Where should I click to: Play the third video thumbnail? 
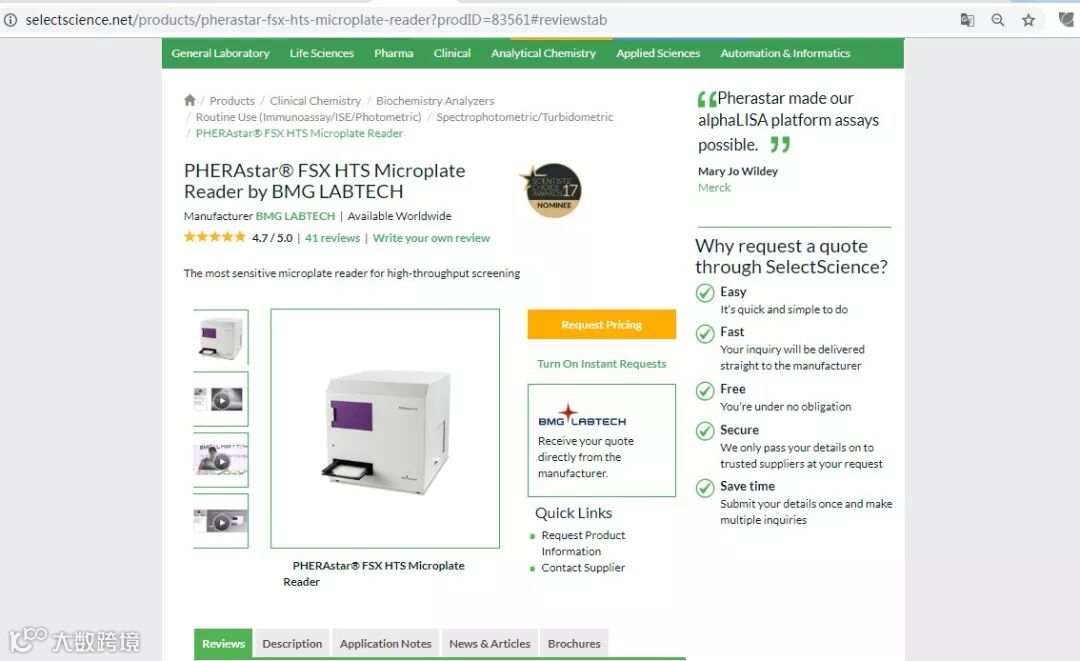coord(220,460)
